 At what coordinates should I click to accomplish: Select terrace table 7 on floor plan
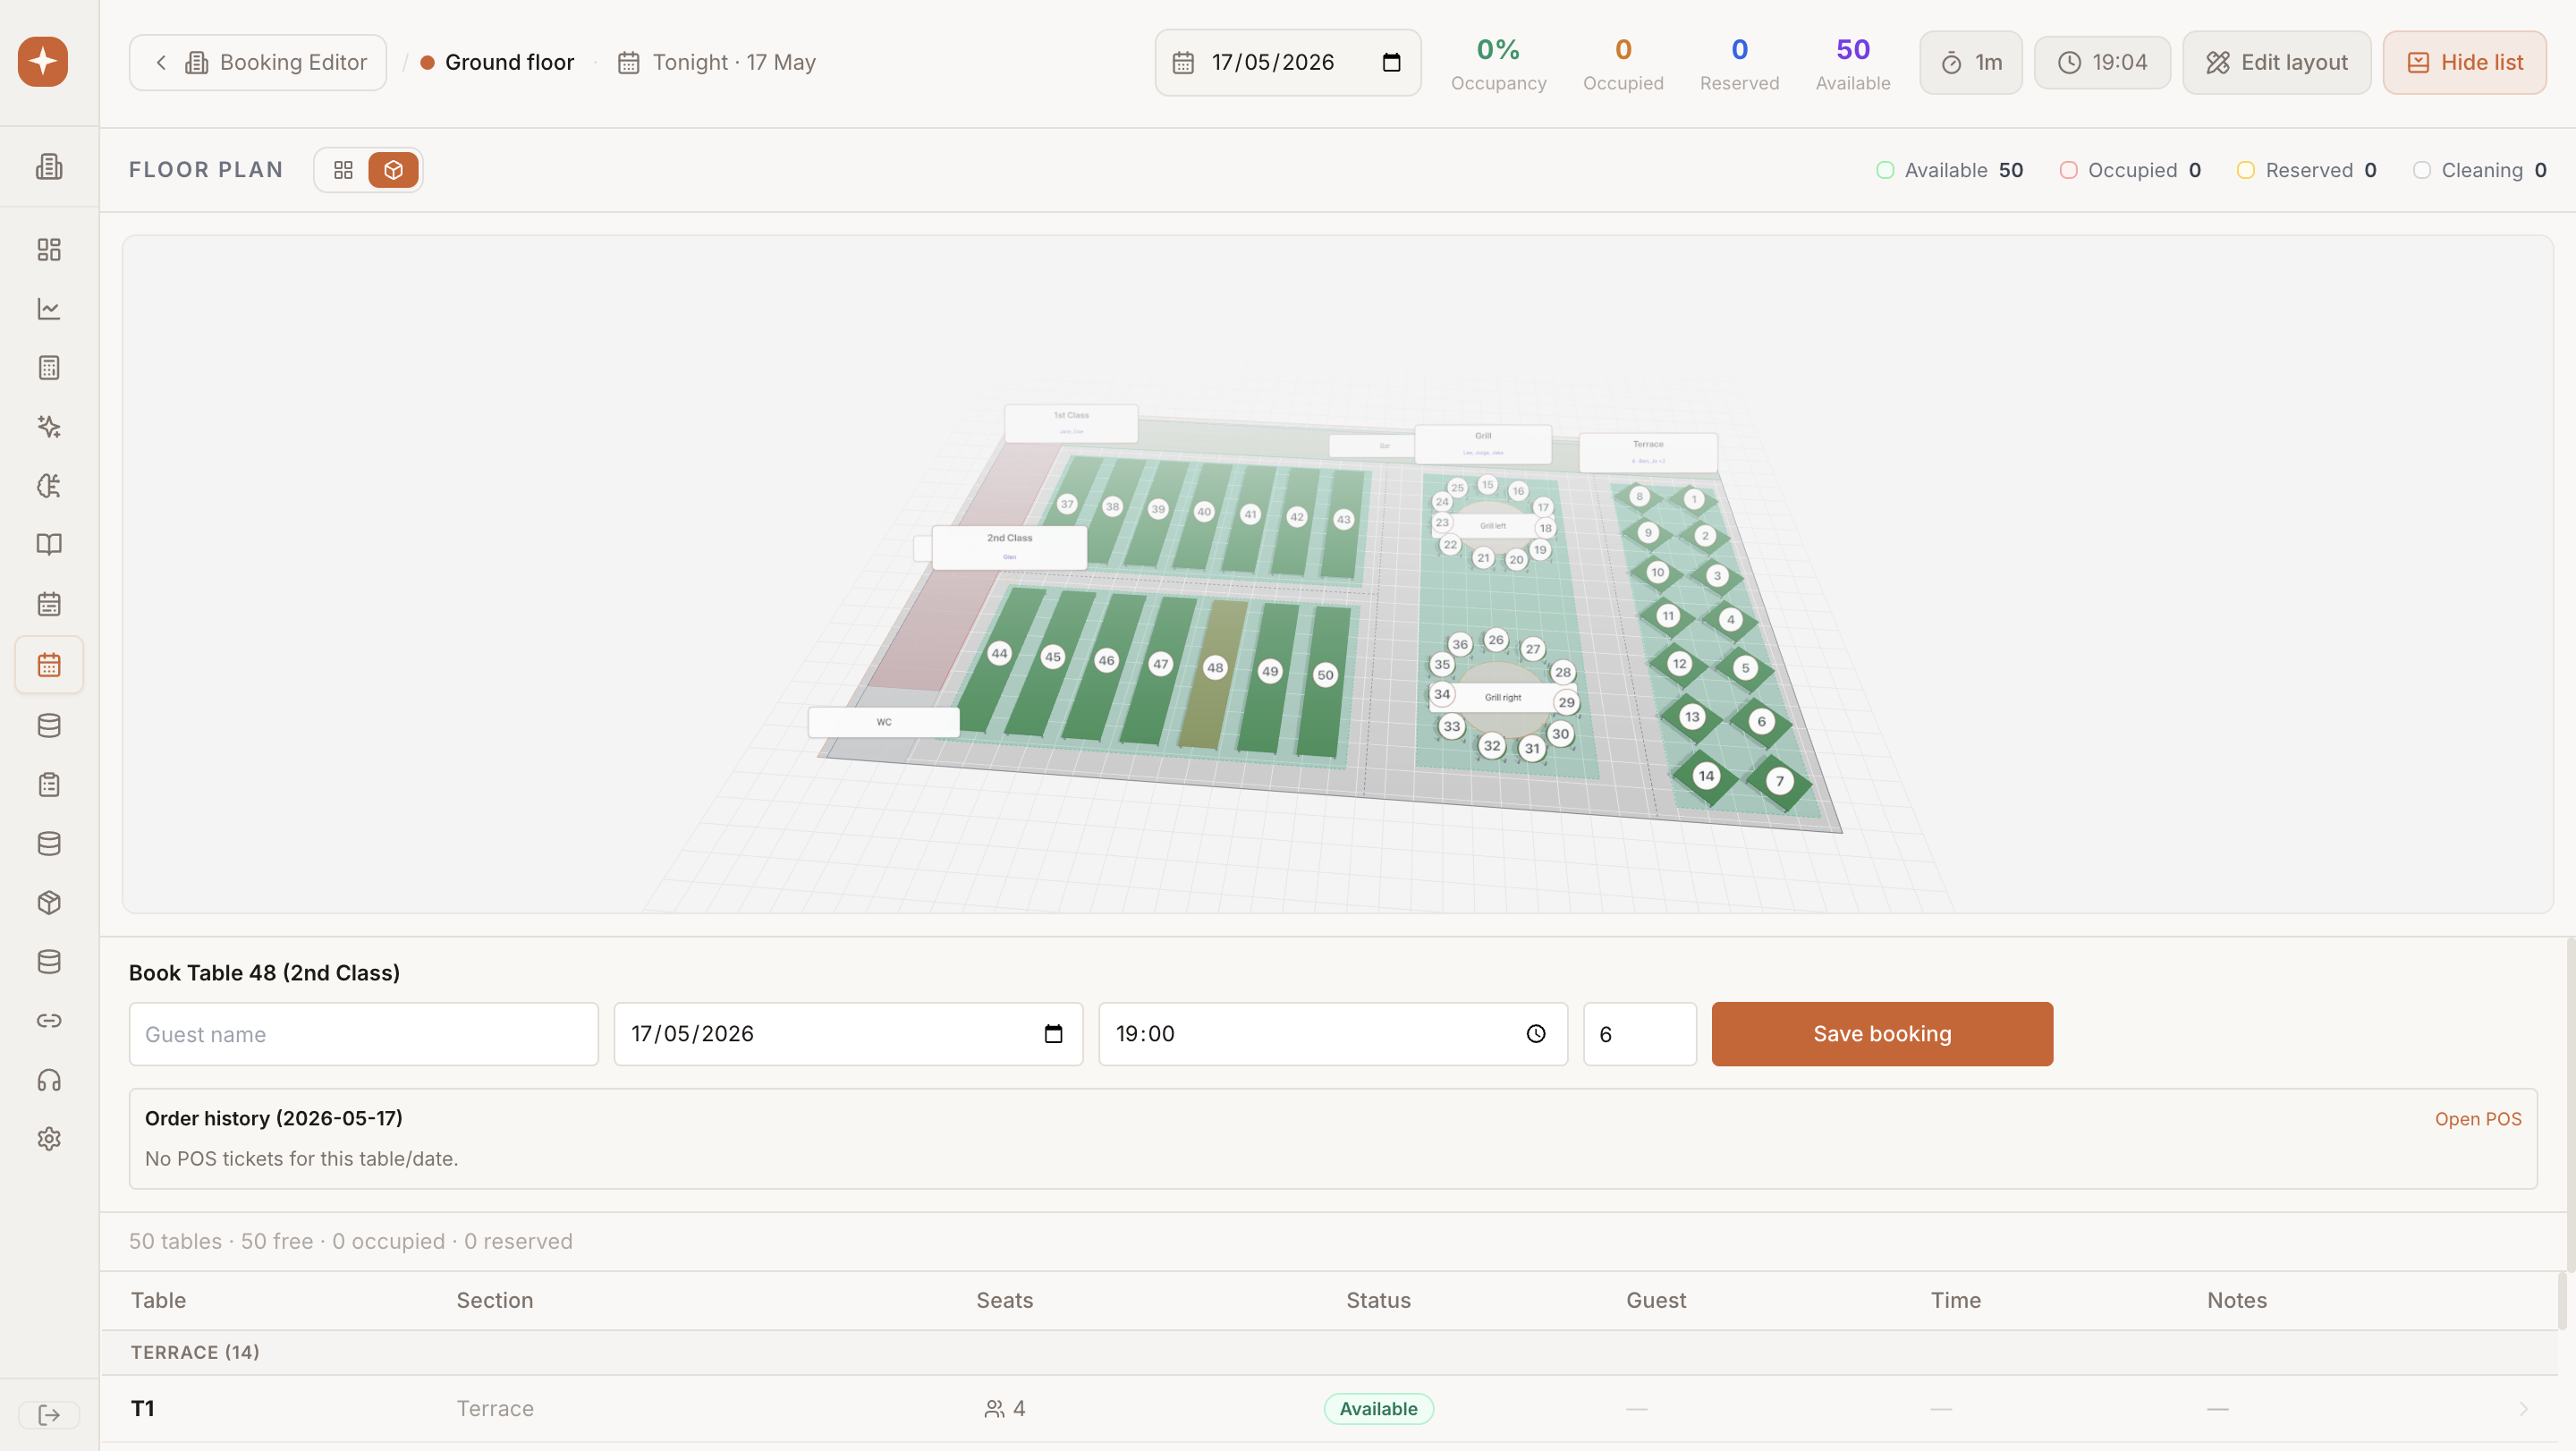1780,782
